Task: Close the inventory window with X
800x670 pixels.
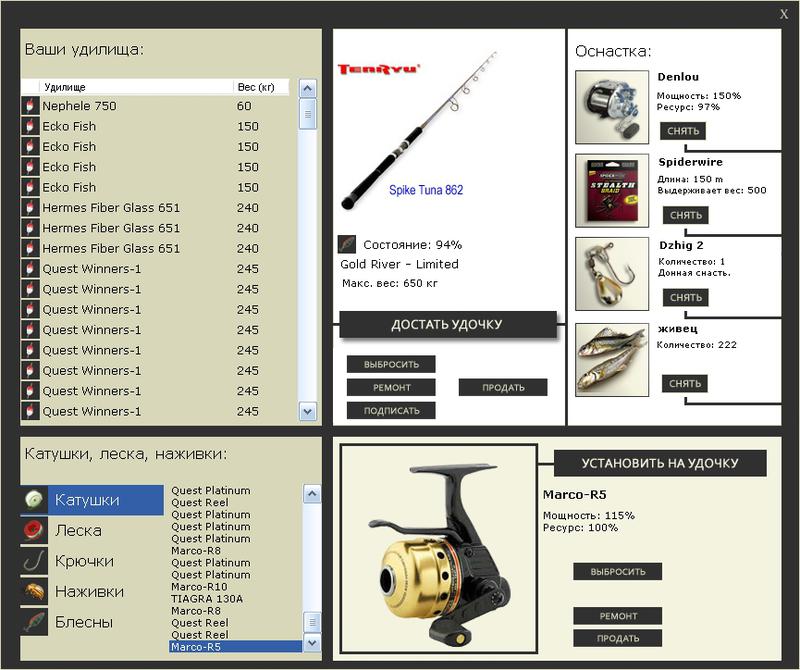Action: pyautogui.click(x=784, y=14)
